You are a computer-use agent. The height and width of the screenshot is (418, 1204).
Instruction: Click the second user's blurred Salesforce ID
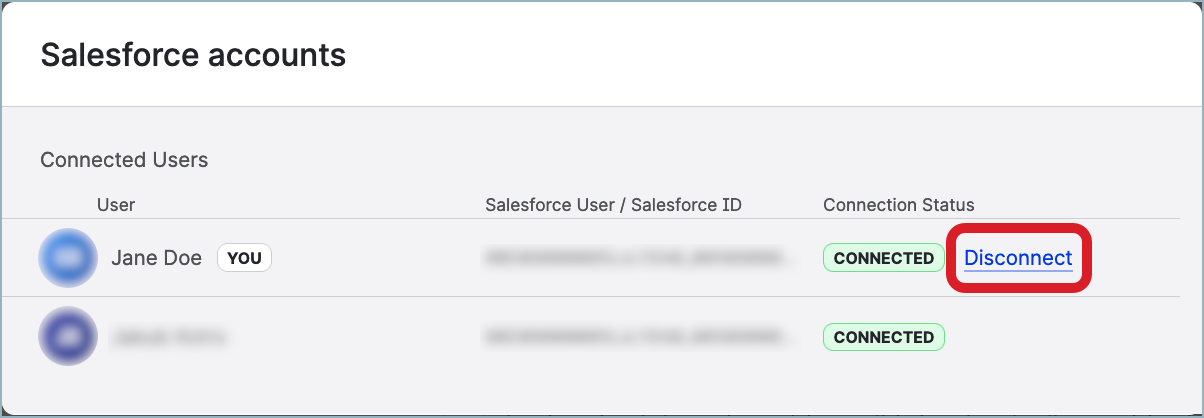coord(641,338)
